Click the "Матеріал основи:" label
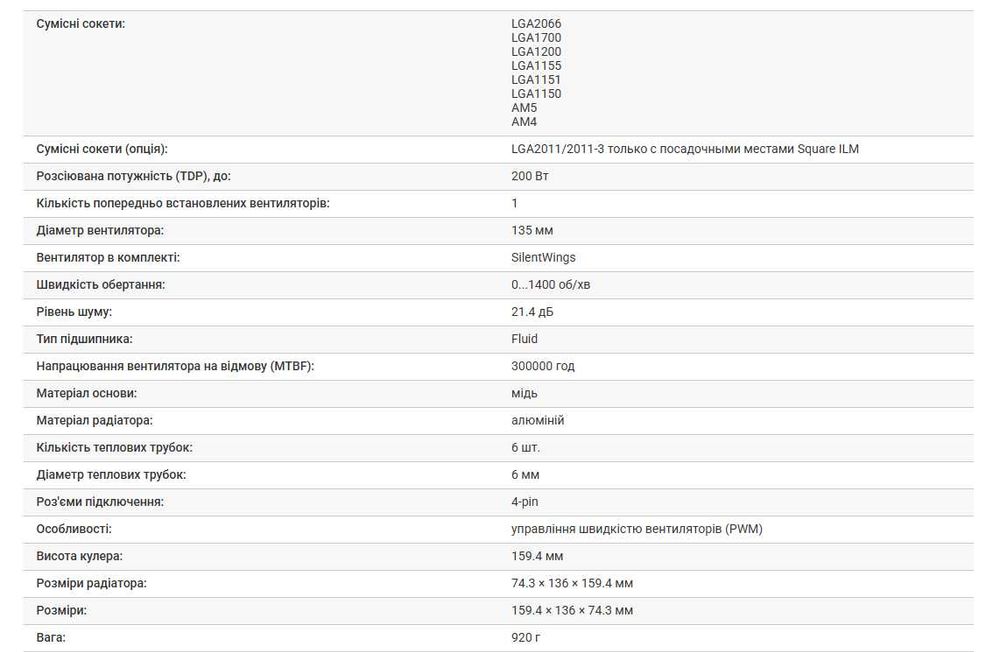Viewport: 1000px width, 652px height. pyautogui.click(x=86, y=393)
